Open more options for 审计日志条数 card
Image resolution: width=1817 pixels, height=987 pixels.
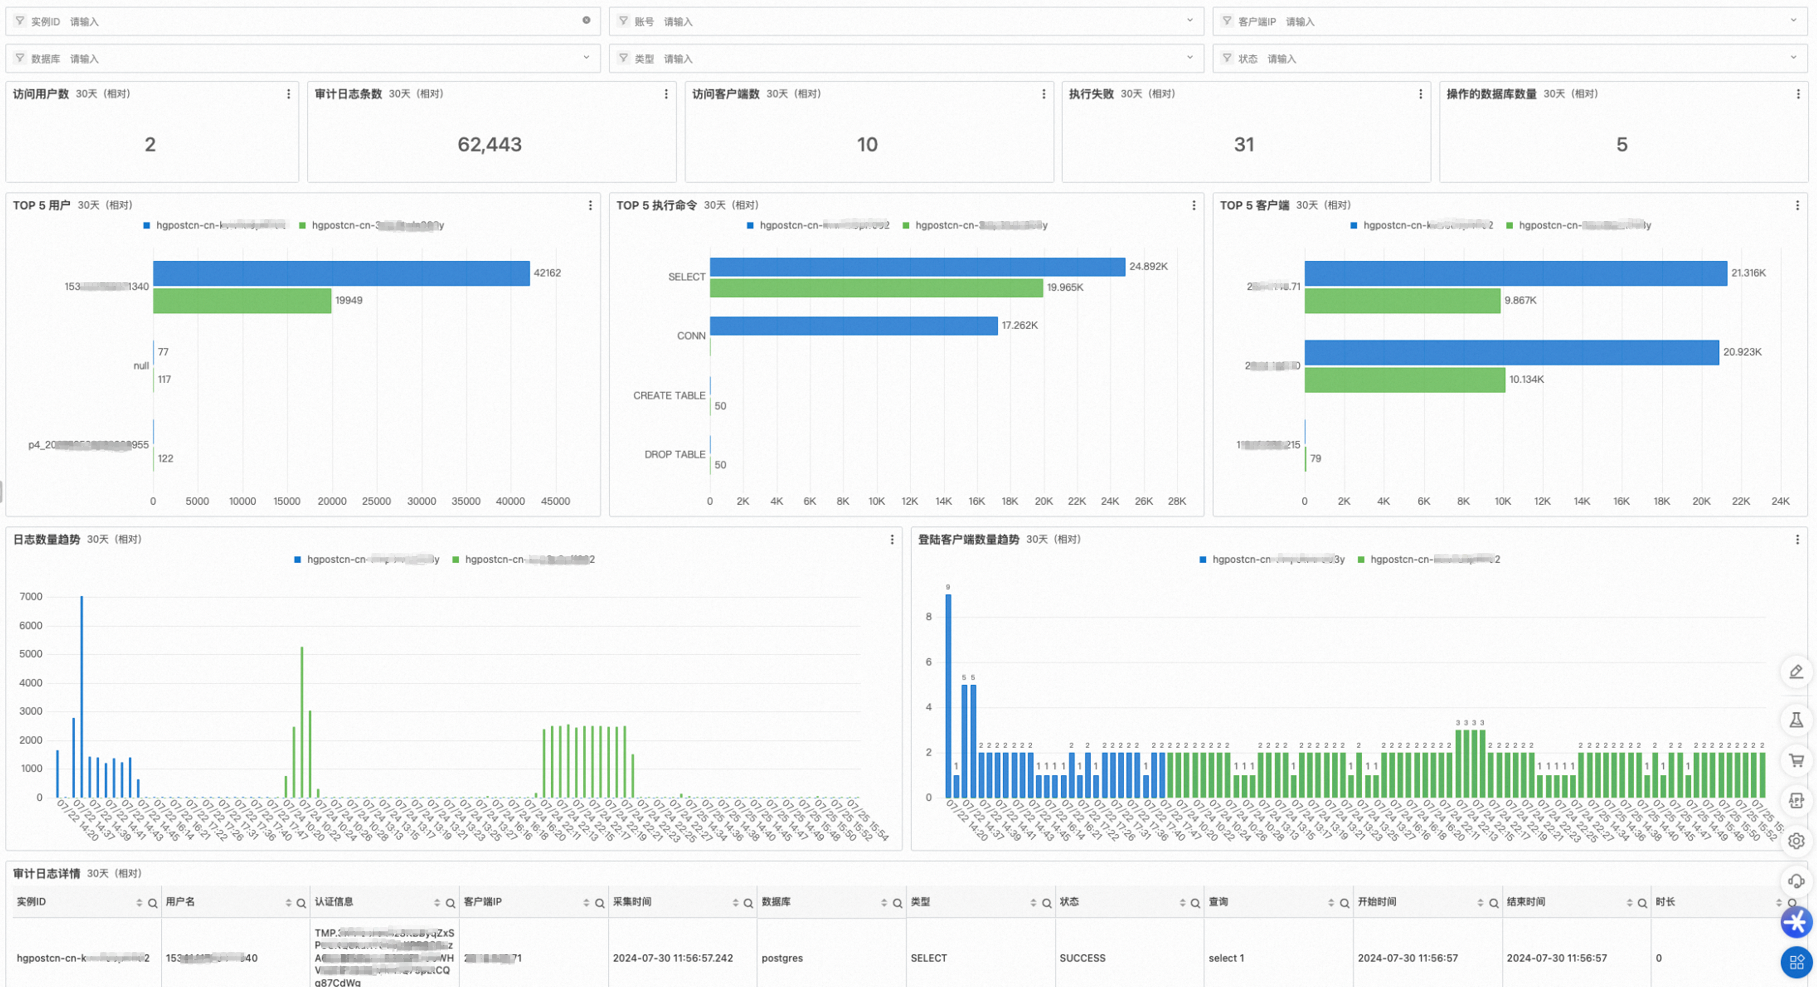coord(666,94)
